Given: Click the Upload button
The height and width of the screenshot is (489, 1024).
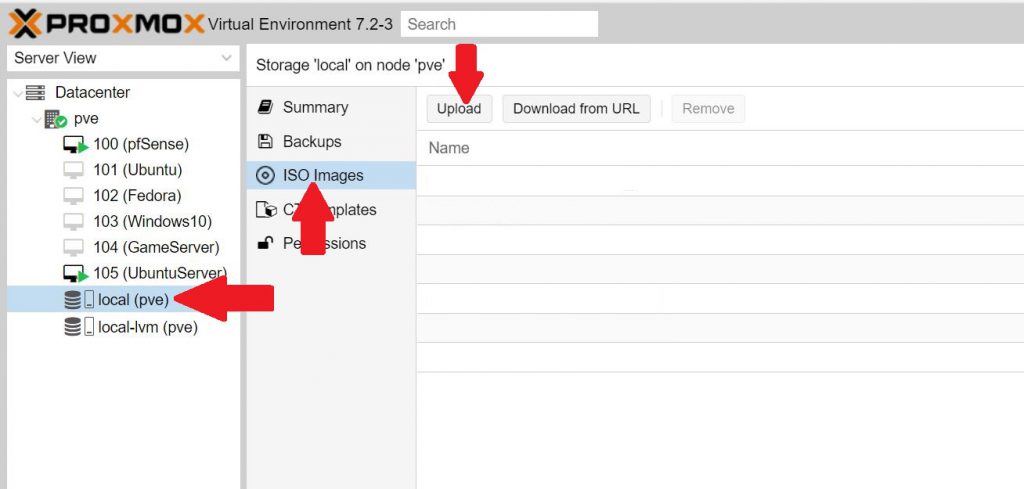Looking at the screenshot, I should [459, 108].
